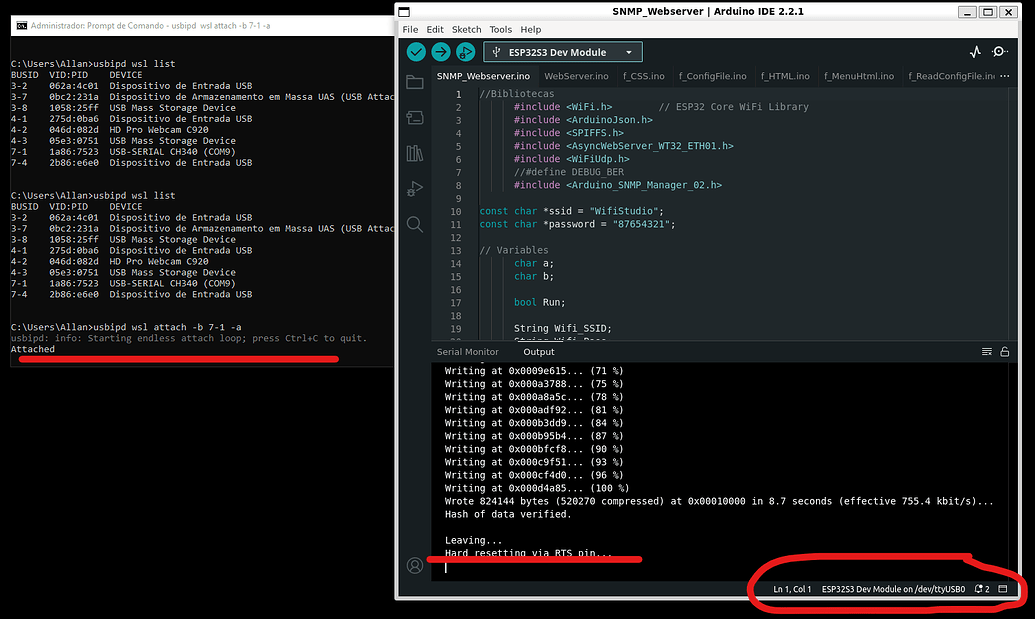The height and width of the screenshot is (619, 1035).
Task: Toggle output panel scroll lock
Action: [1004, 352]
